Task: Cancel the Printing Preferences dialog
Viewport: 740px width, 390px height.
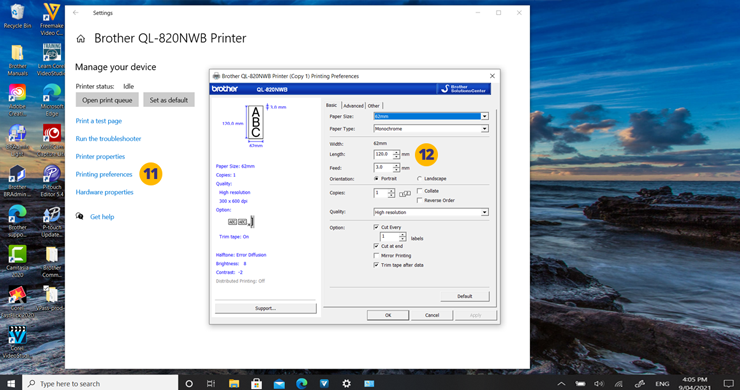Action: (432, 315)
